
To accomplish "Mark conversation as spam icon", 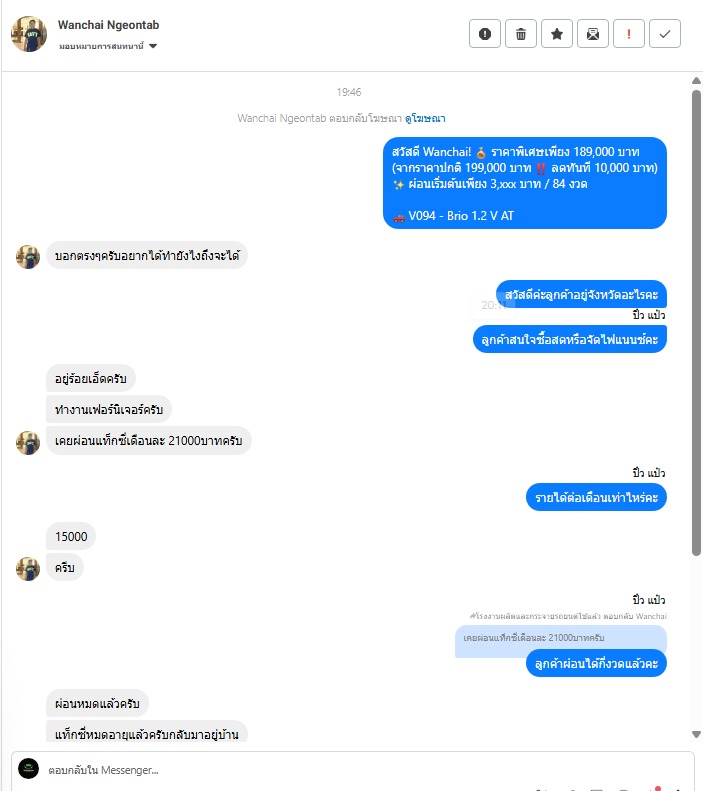I will (x=485, y=34).
